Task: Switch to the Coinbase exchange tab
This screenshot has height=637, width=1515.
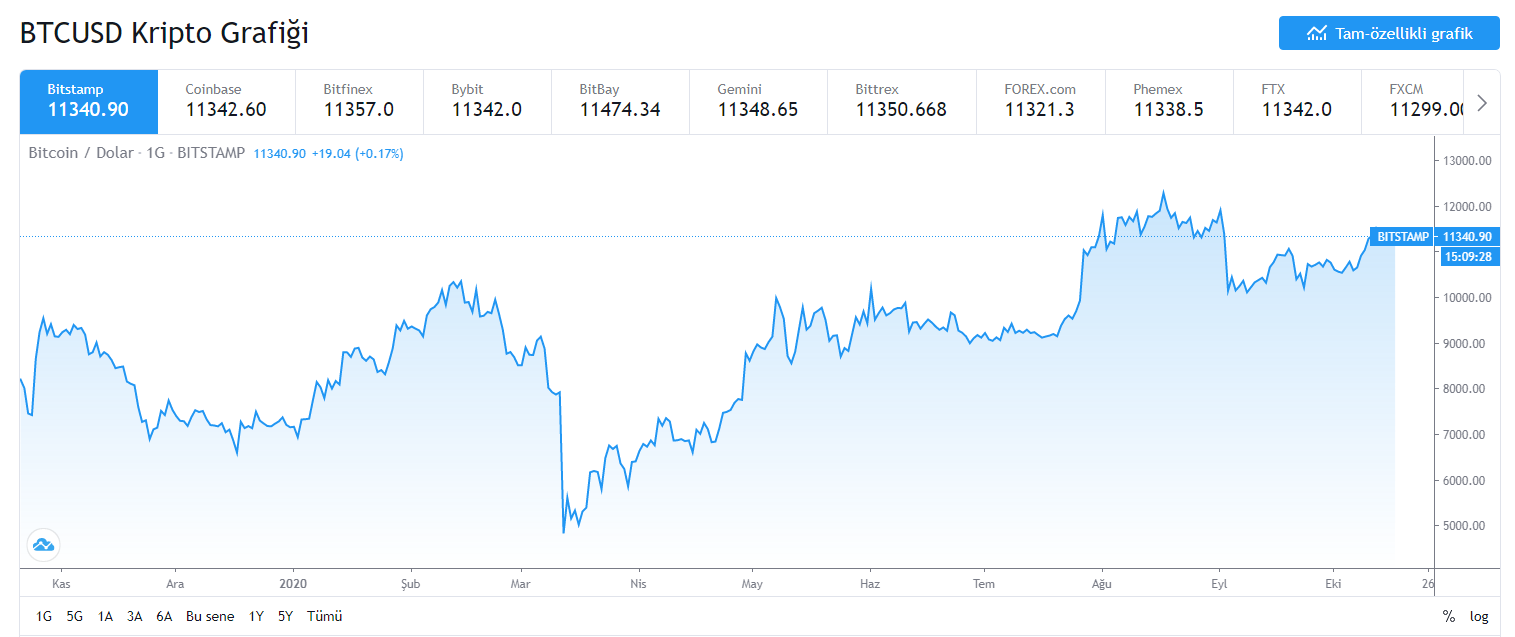Action: (226, 100)
